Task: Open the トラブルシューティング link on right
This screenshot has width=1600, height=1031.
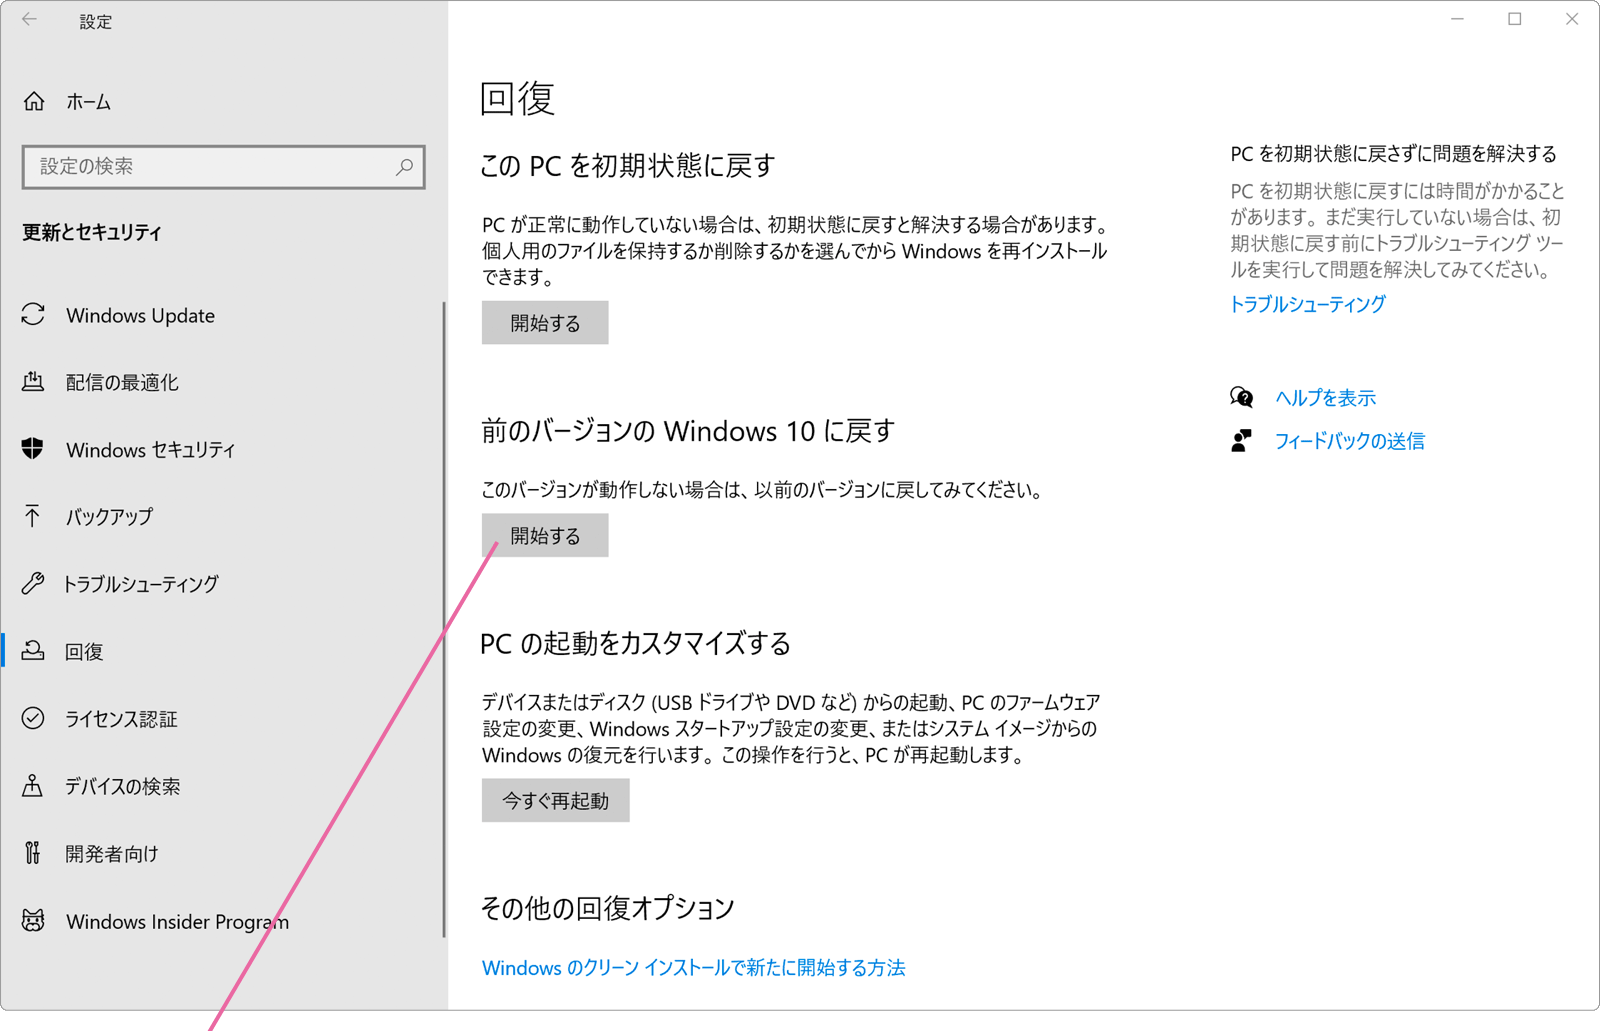Action: pyautogui.click(x=1307, y=304)
